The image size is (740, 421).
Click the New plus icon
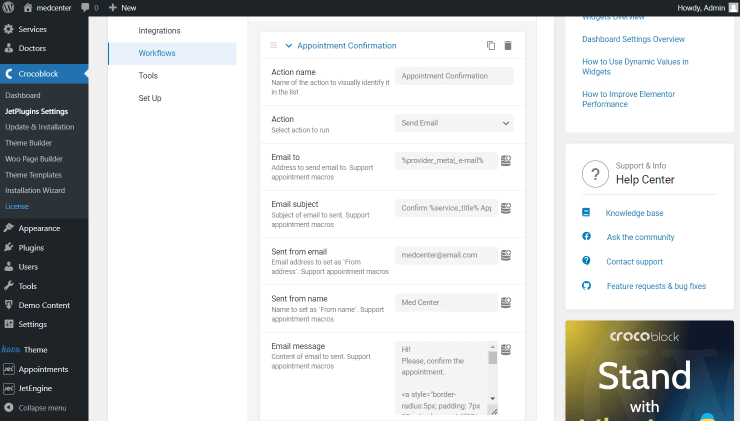112,8
